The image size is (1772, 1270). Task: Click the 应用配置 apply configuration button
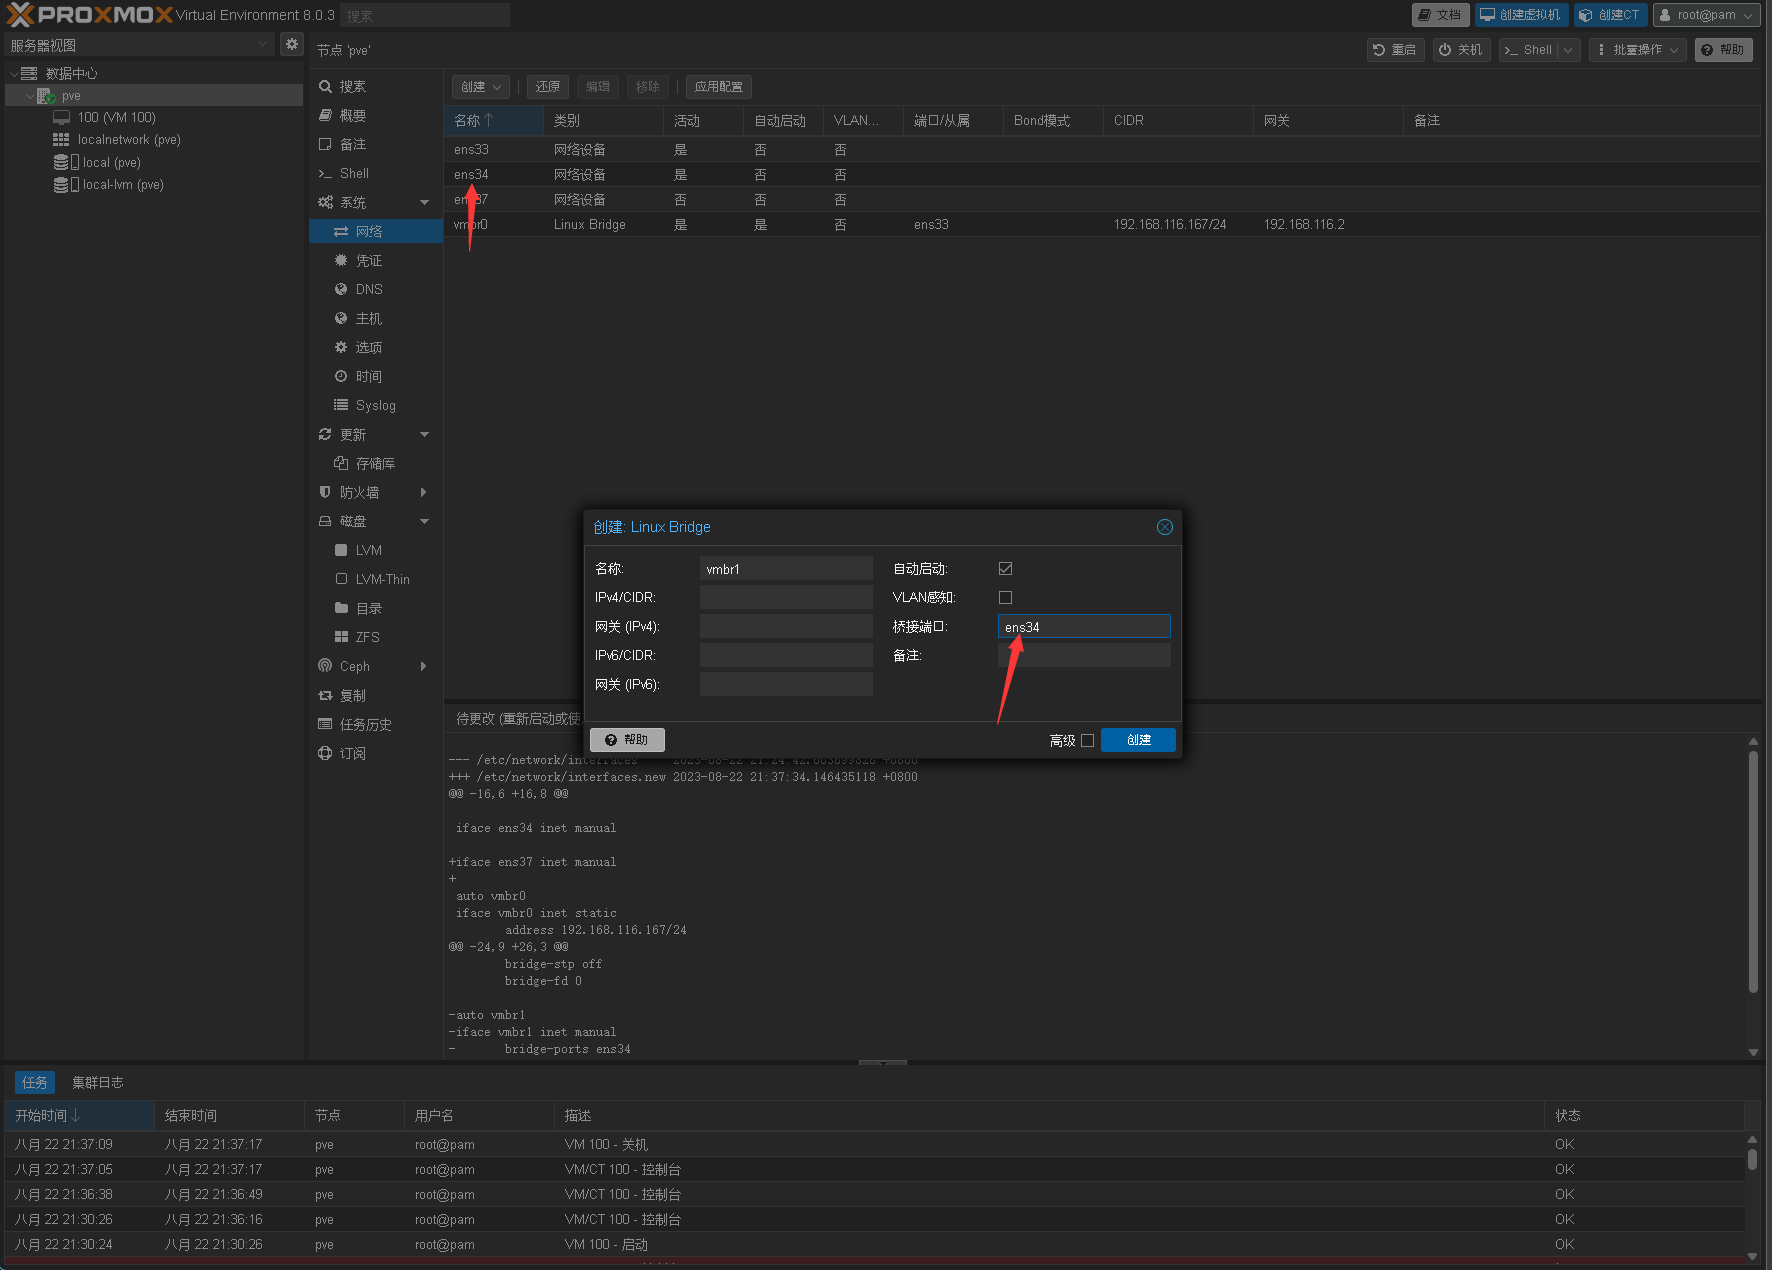coord(718,87)
